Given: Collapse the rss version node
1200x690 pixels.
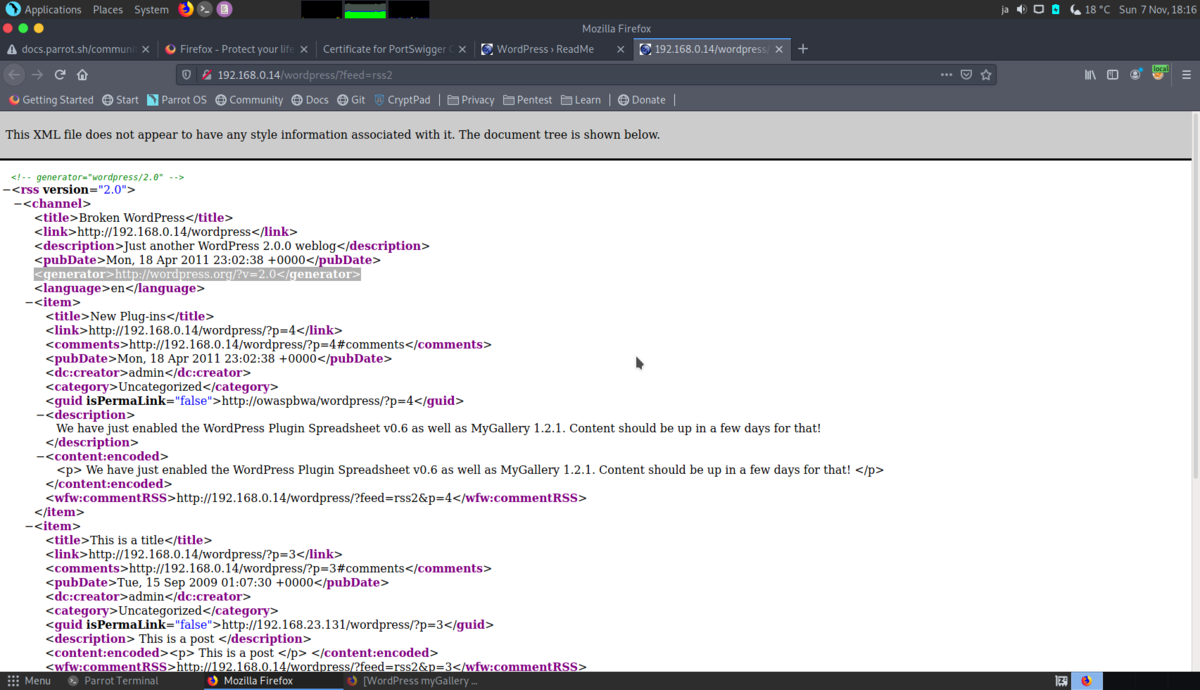Looking at the screenshot, I should coord(7,190).
